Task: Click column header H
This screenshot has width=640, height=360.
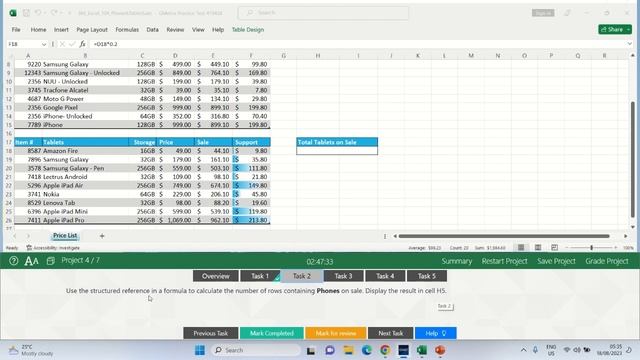Action: (318, 56)
